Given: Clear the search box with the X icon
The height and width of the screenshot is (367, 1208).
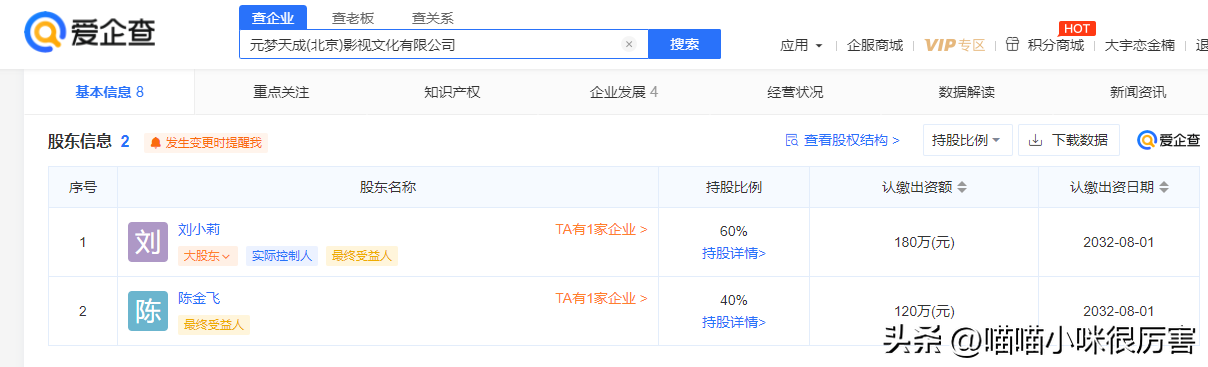Looking at the screenshot, I should pos(629,44).
